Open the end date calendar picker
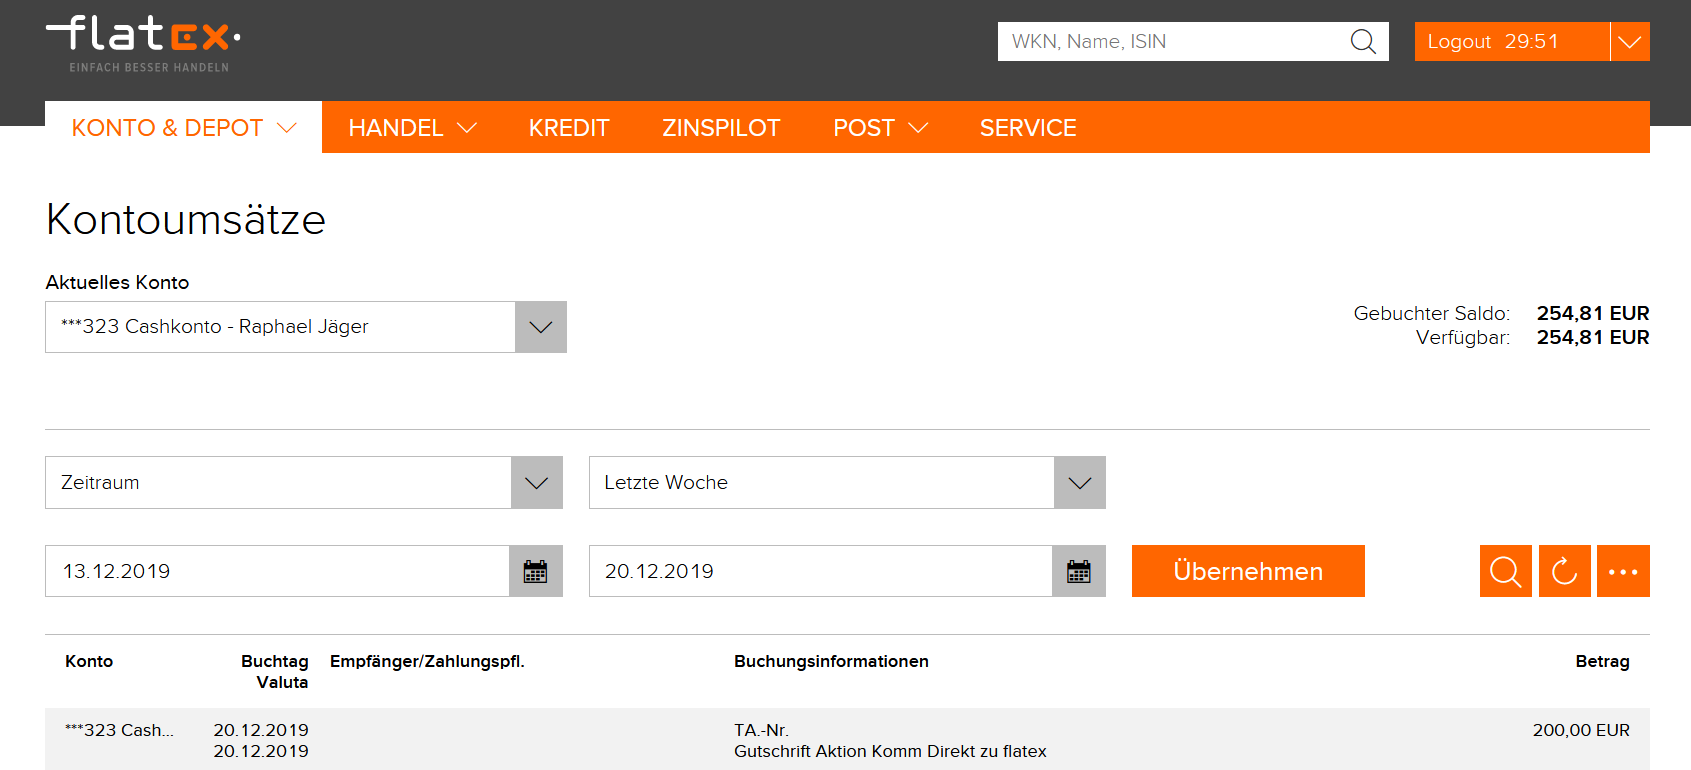This screenshot has width=1691, height=770. click(x=1079, y=571)
